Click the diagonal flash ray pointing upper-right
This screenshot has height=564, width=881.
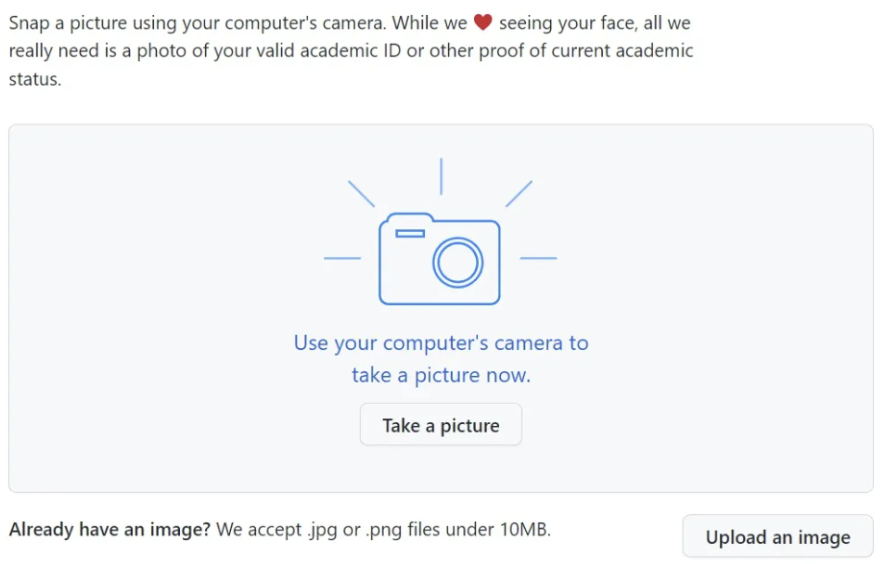click(519, 194)
